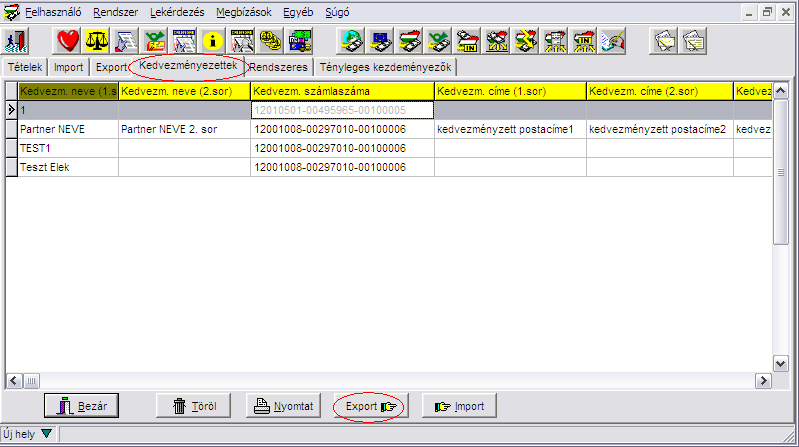Click the banknotes and cards icon
Screen dimensions: 799x447
click(300, 41)
